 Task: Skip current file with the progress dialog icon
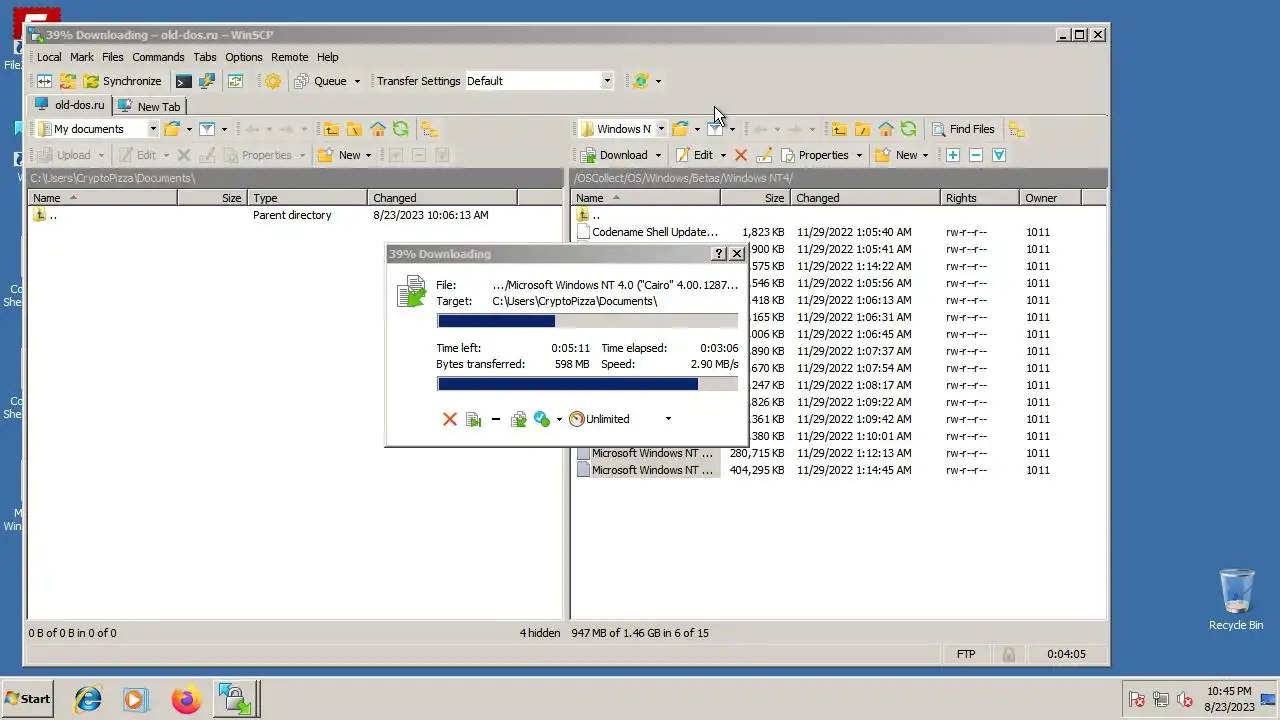point(473,419)
